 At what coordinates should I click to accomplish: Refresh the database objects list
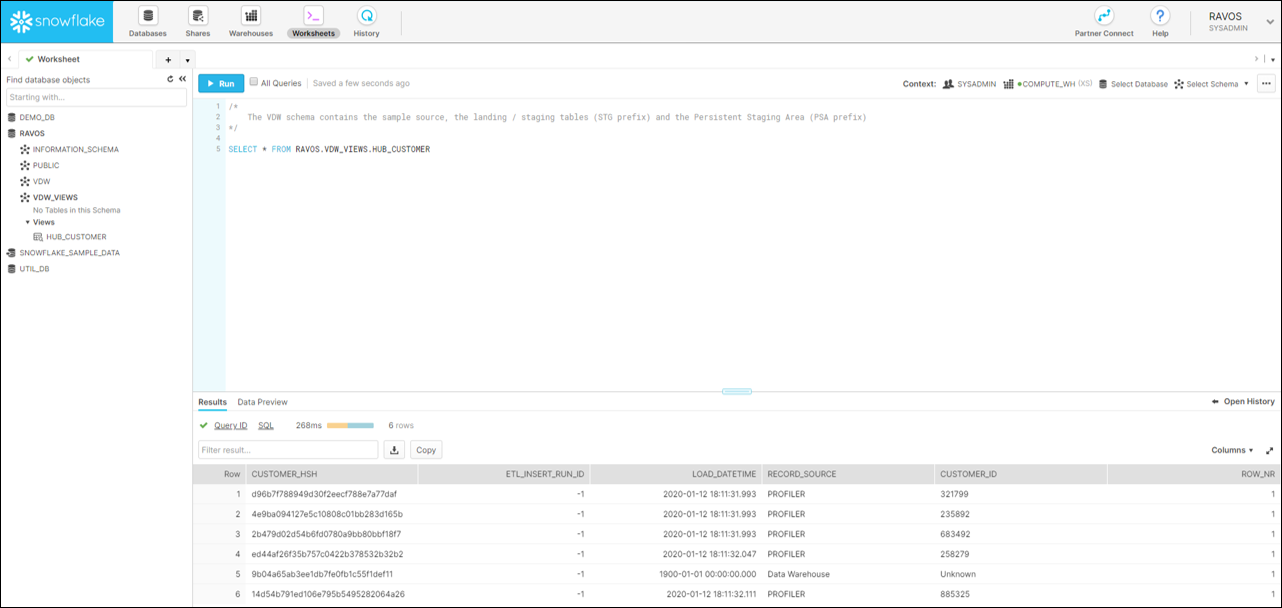tap(169, 78)
